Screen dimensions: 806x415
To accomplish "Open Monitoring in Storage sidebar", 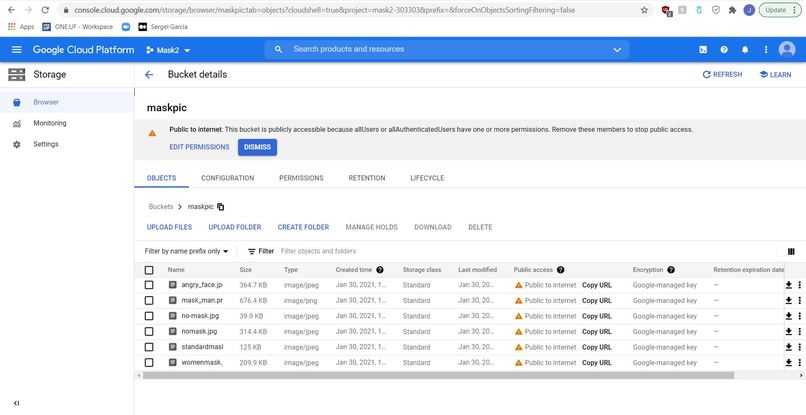I will 67,123.
